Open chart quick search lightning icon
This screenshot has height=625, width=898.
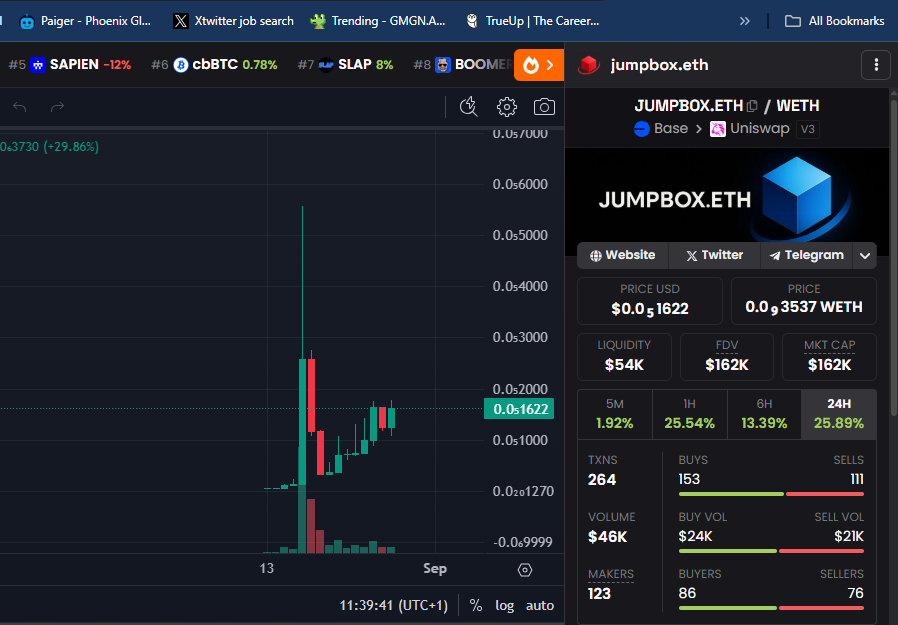(469, 107)
